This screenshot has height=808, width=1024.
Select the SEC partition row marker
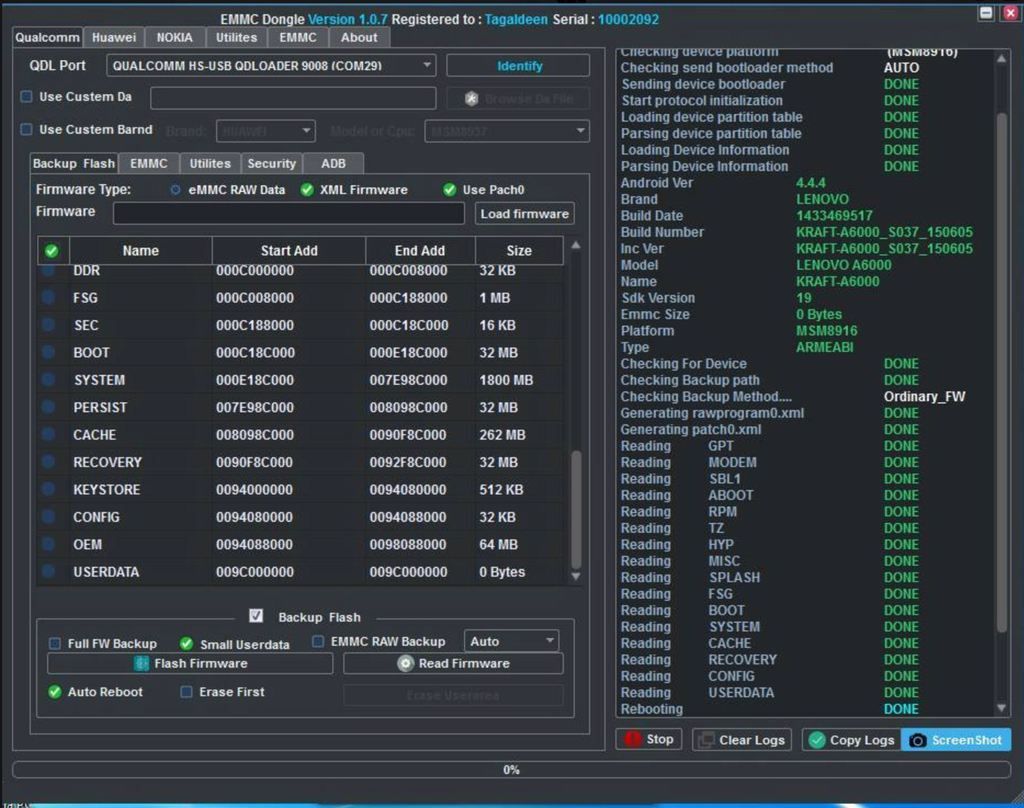[48, 325]
